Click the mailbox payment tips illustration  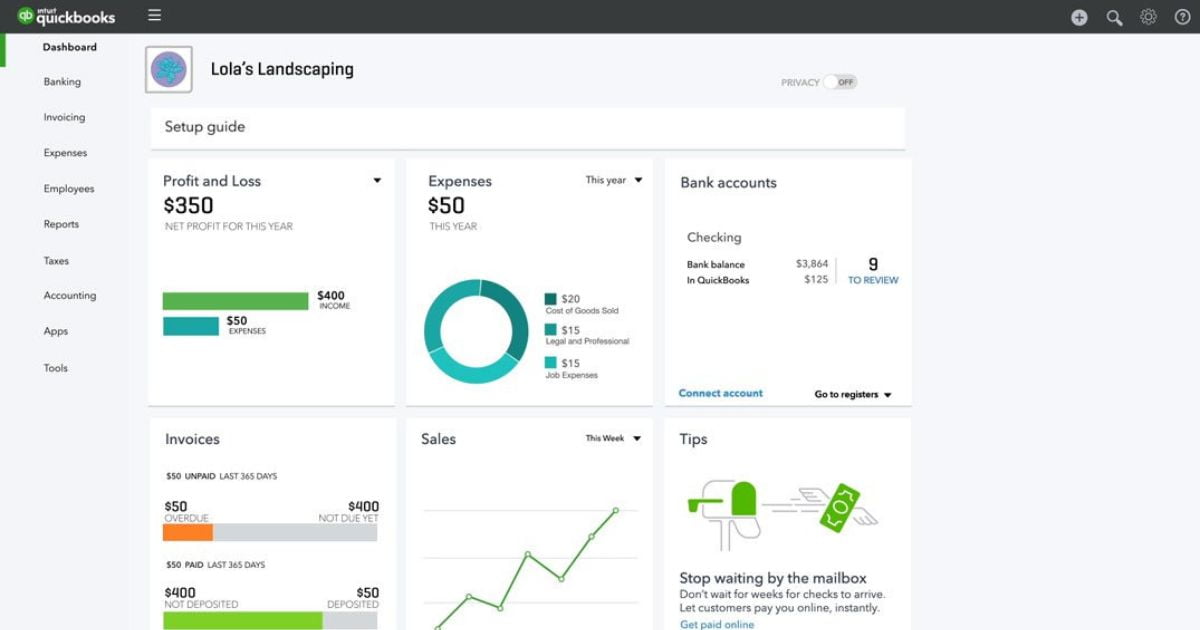pyautogui.click(x=782, y=513)
